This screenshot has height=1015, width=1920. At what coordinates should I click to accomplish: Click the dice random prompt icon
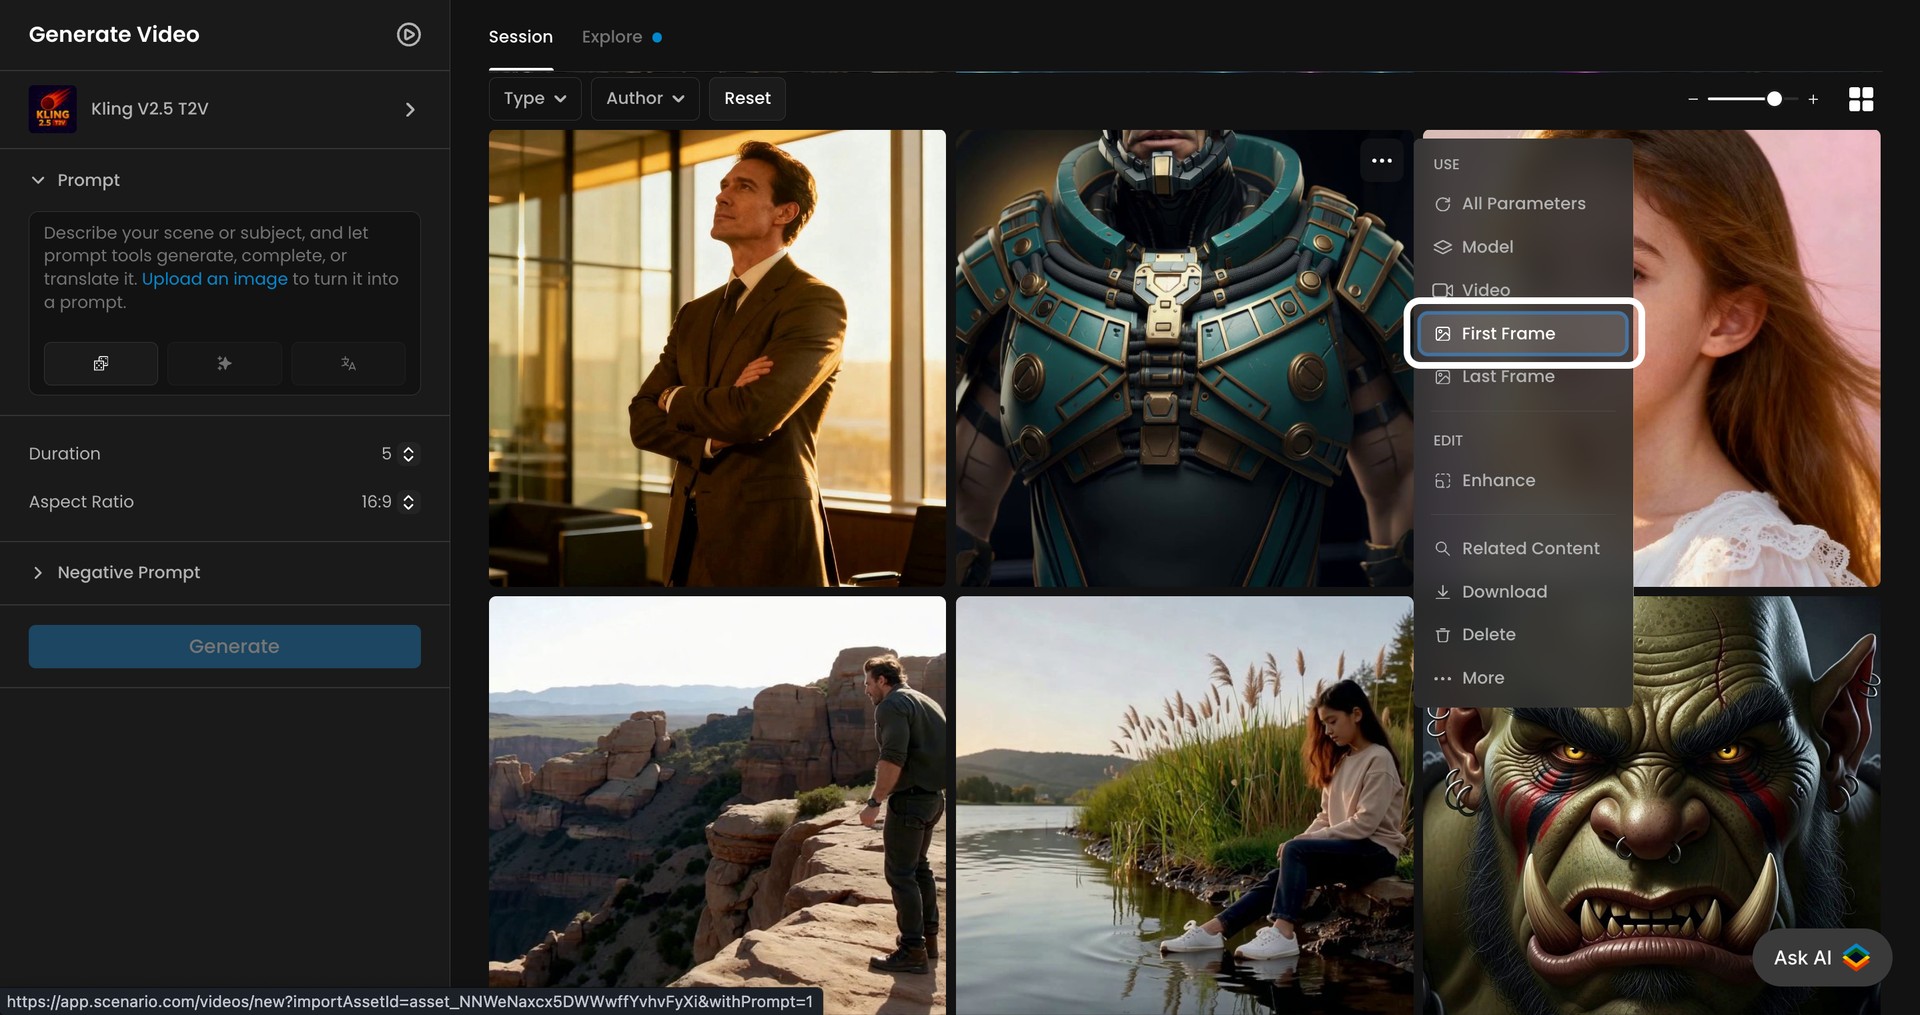[x=100, y=363]
